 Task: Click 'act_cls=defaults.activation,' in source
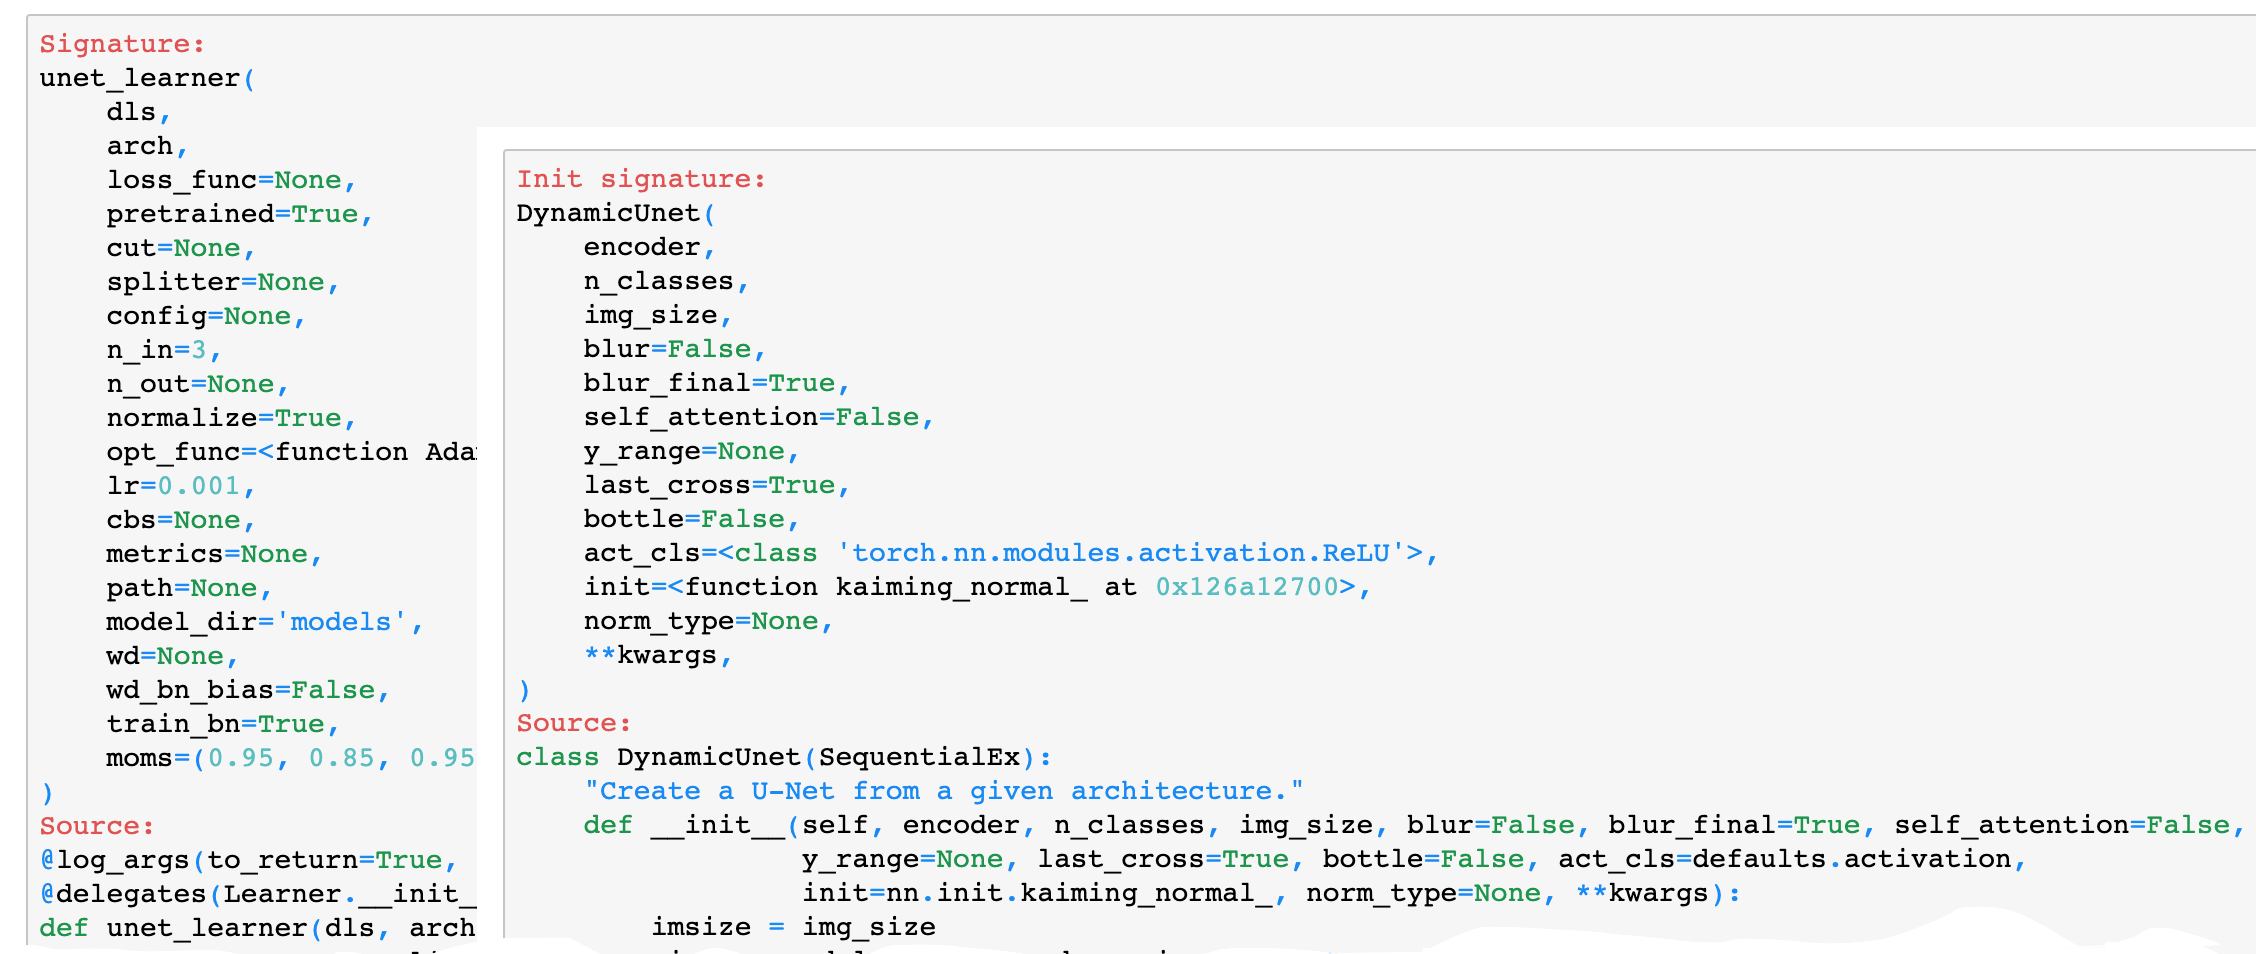[x=1792, y=859]
